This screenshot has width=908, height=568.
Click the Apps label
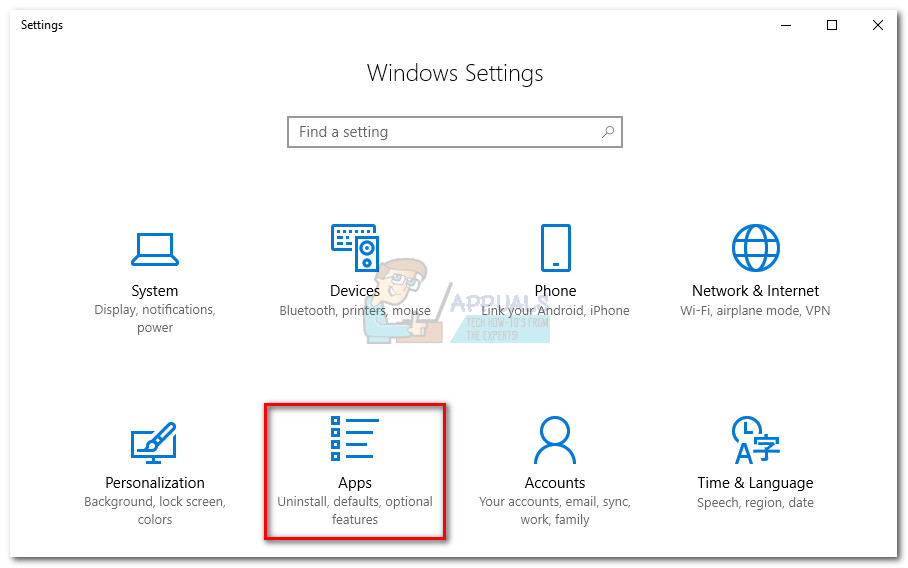[x=355, y=483]
